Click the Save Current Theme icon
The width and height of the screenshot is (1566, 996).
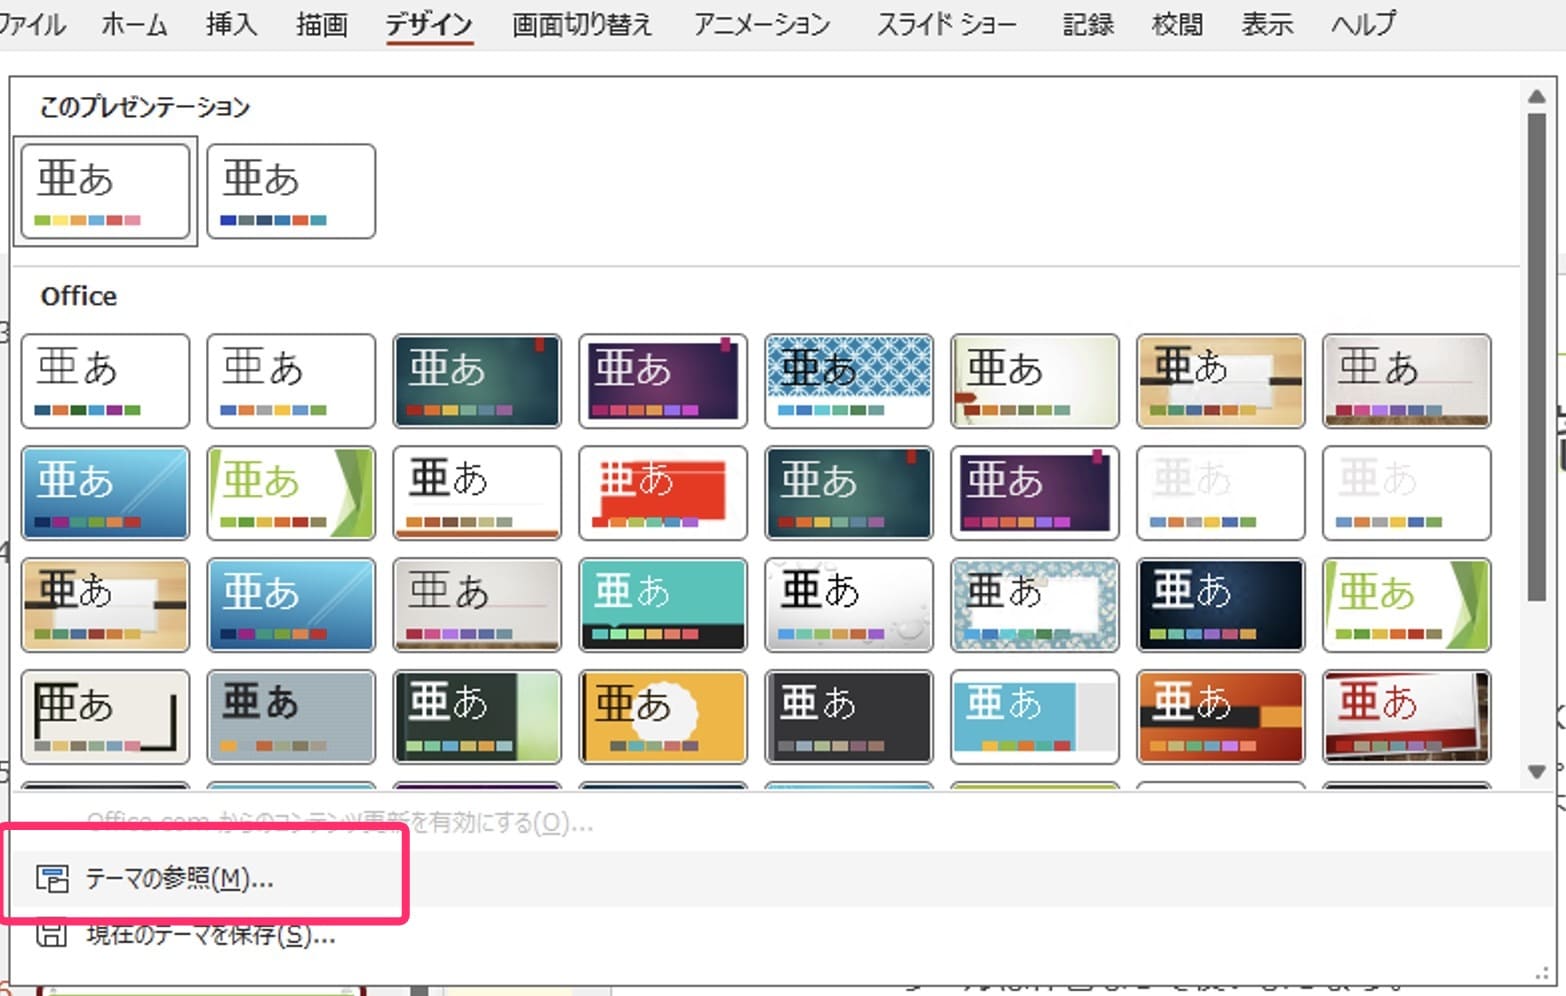click(x=52, y=935)
